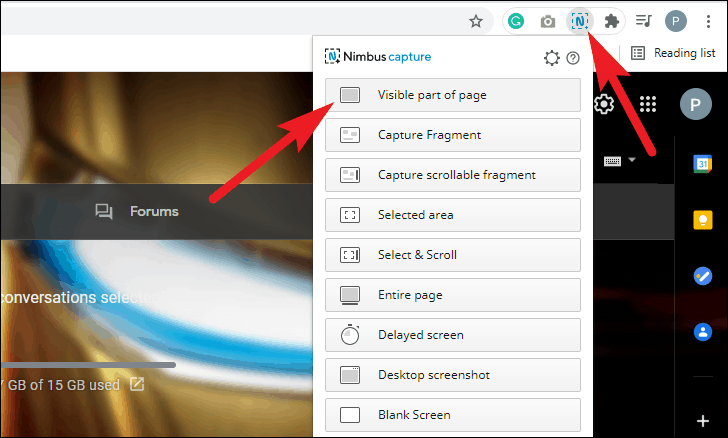Choose Capture Fragment option
The image size is (728, 438).
[453, 135]
